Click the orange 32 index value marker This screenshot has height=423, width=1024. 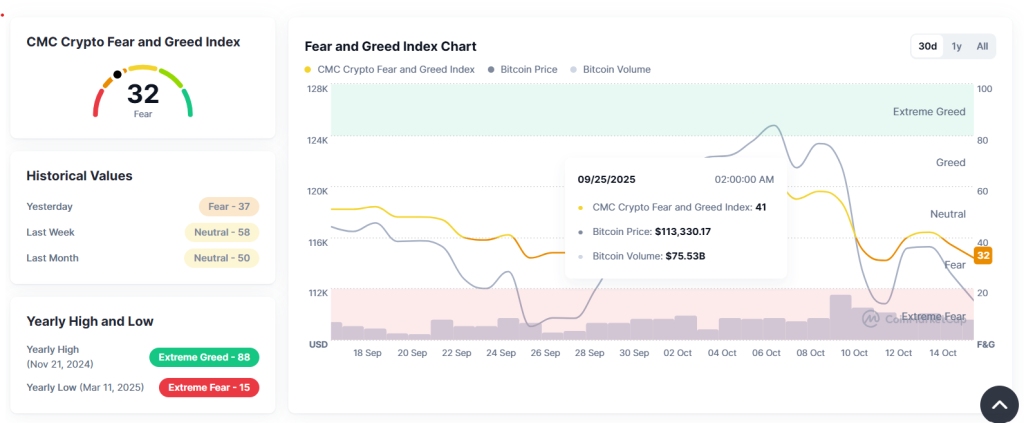[983, 256]
